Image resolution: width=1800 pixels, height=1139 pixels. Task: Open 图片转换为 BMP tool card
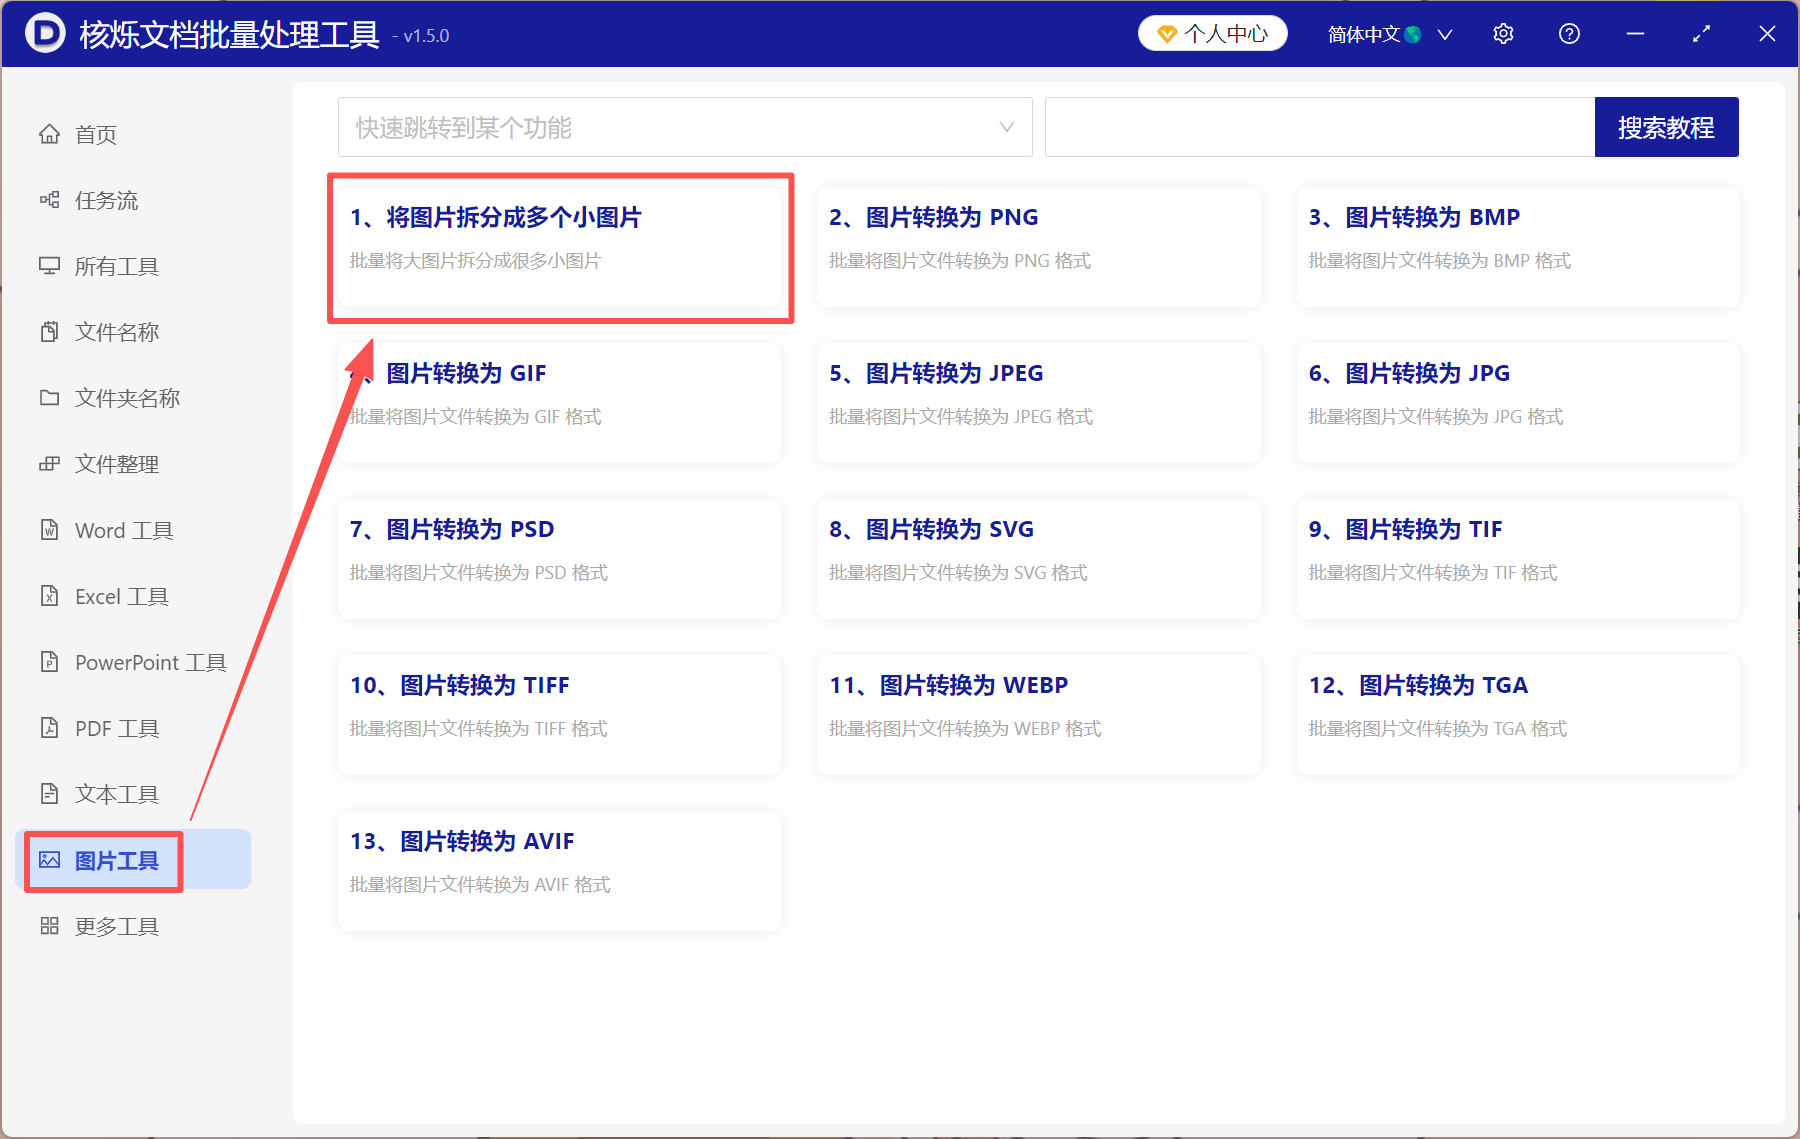(x=1518, y=246)
